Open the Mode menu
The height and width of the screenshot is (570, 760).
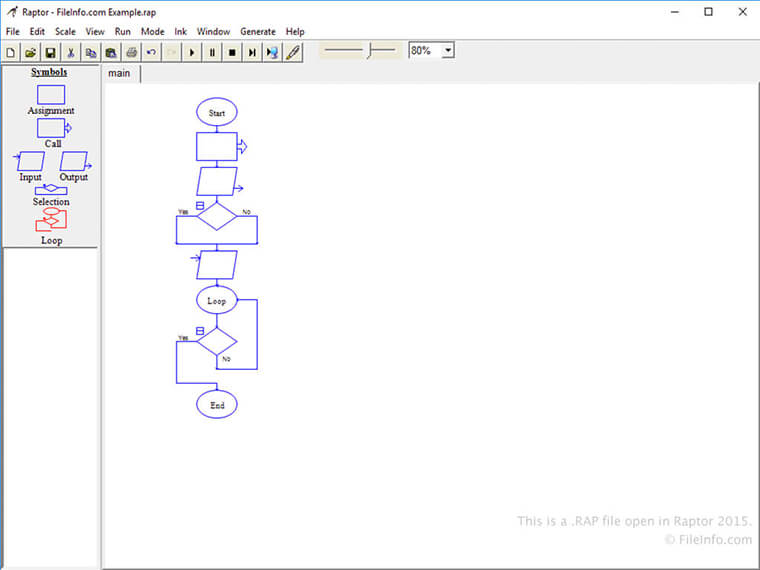point(152,31)
